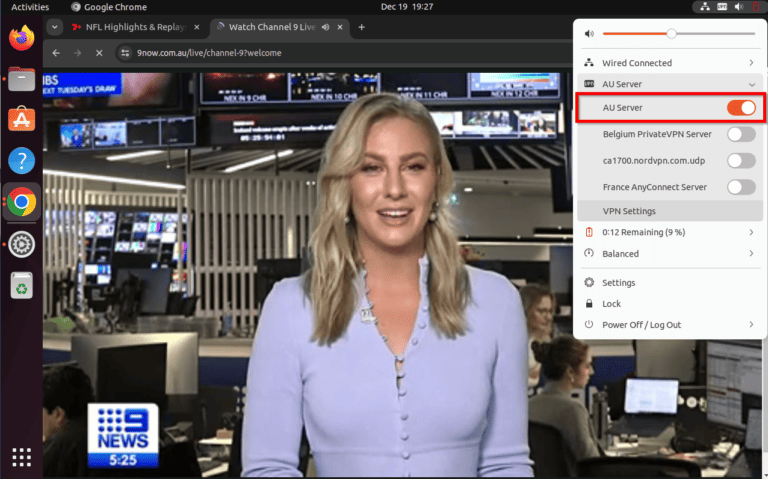Open Ubuntu Software from the dock

coord(21,120)
